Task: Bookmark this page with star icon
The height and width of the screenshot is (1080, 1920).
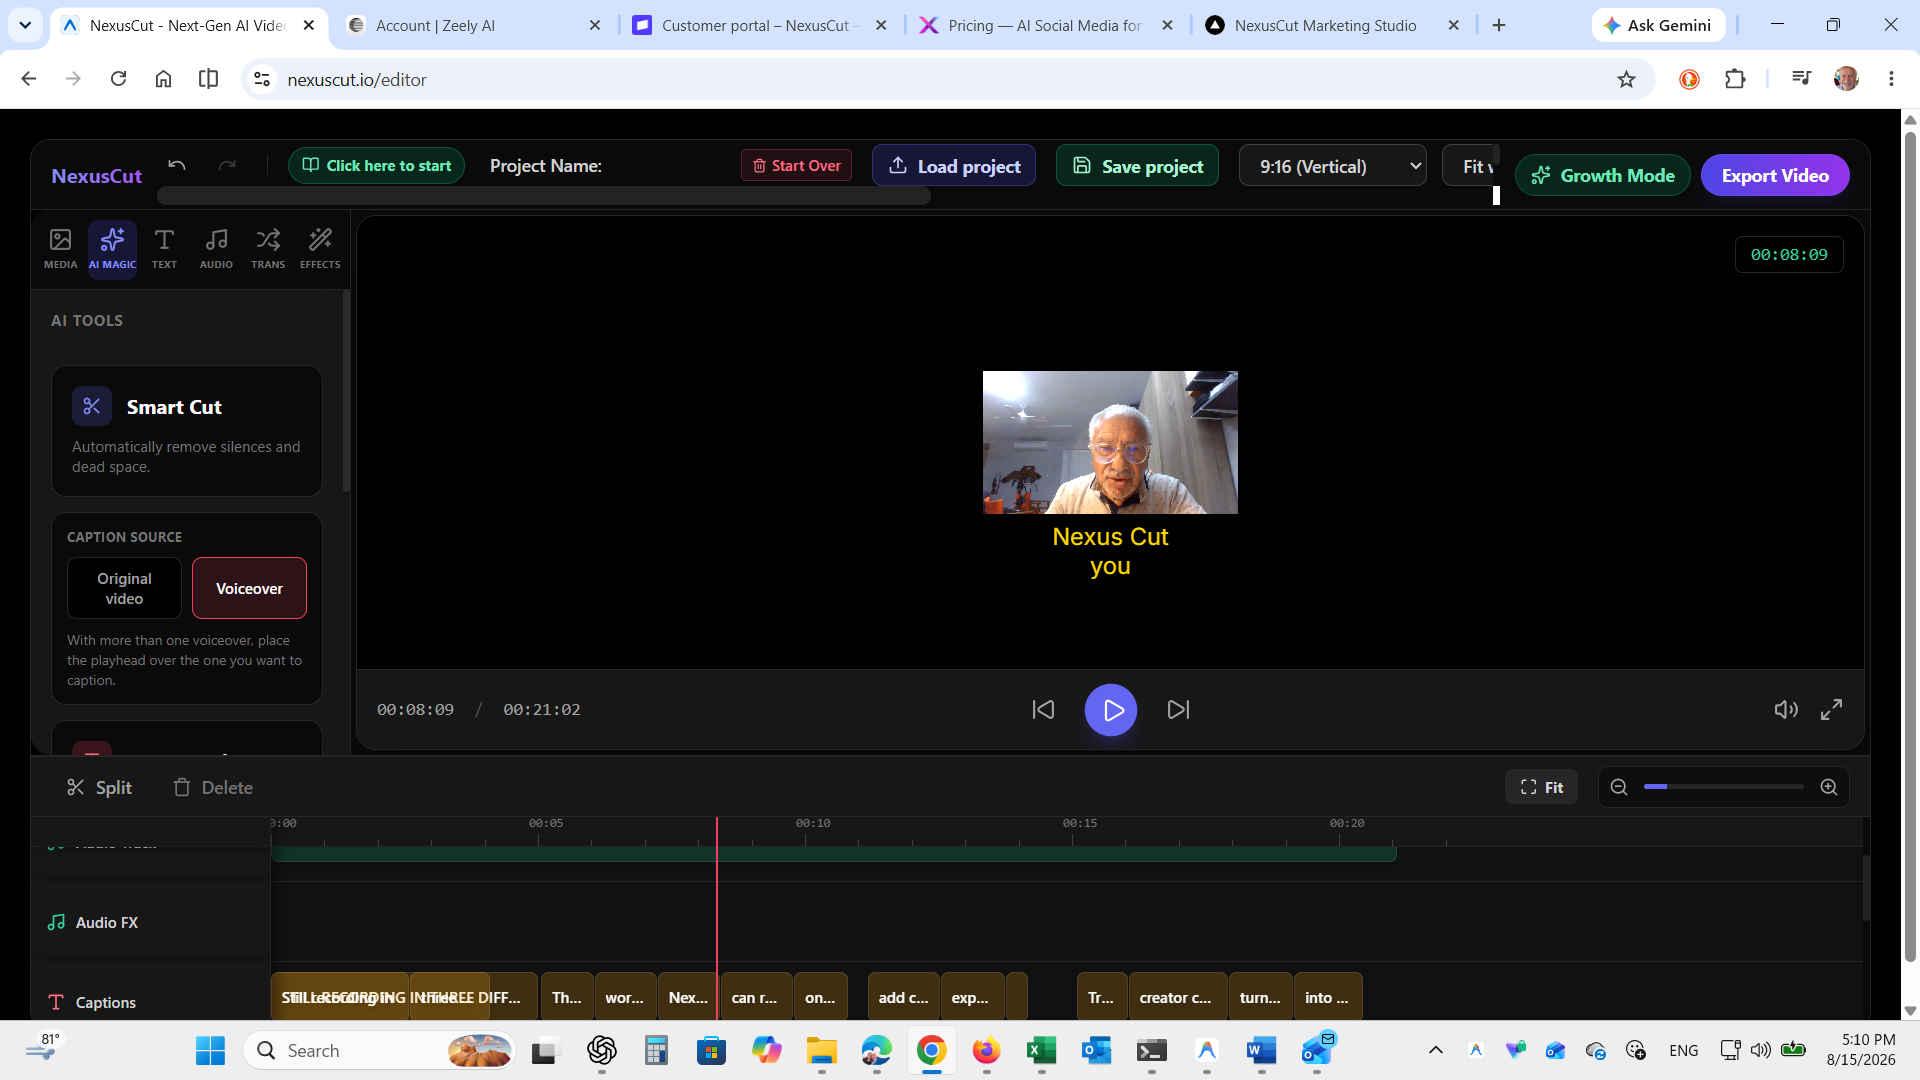Action: pyautogui.click(x=1626, y=79)
